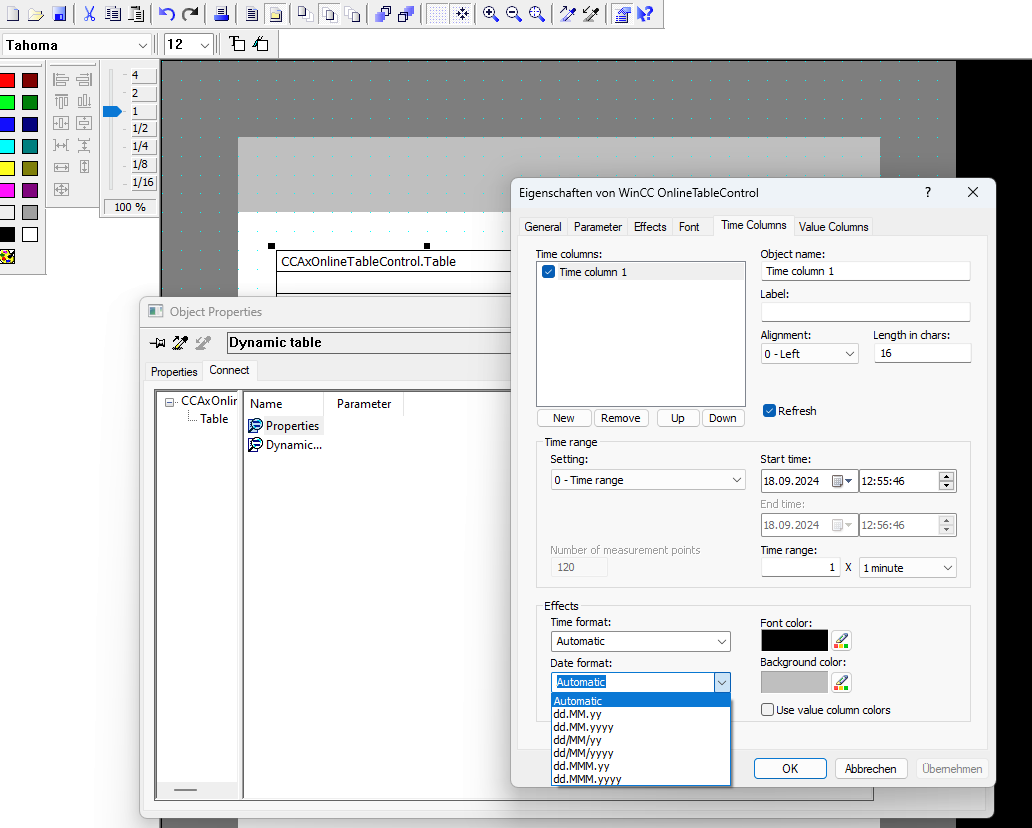Click the pin icon in Object Properties
This screenshot has width=1032, height=828.
pyautogui.click(x=158, y=343)
